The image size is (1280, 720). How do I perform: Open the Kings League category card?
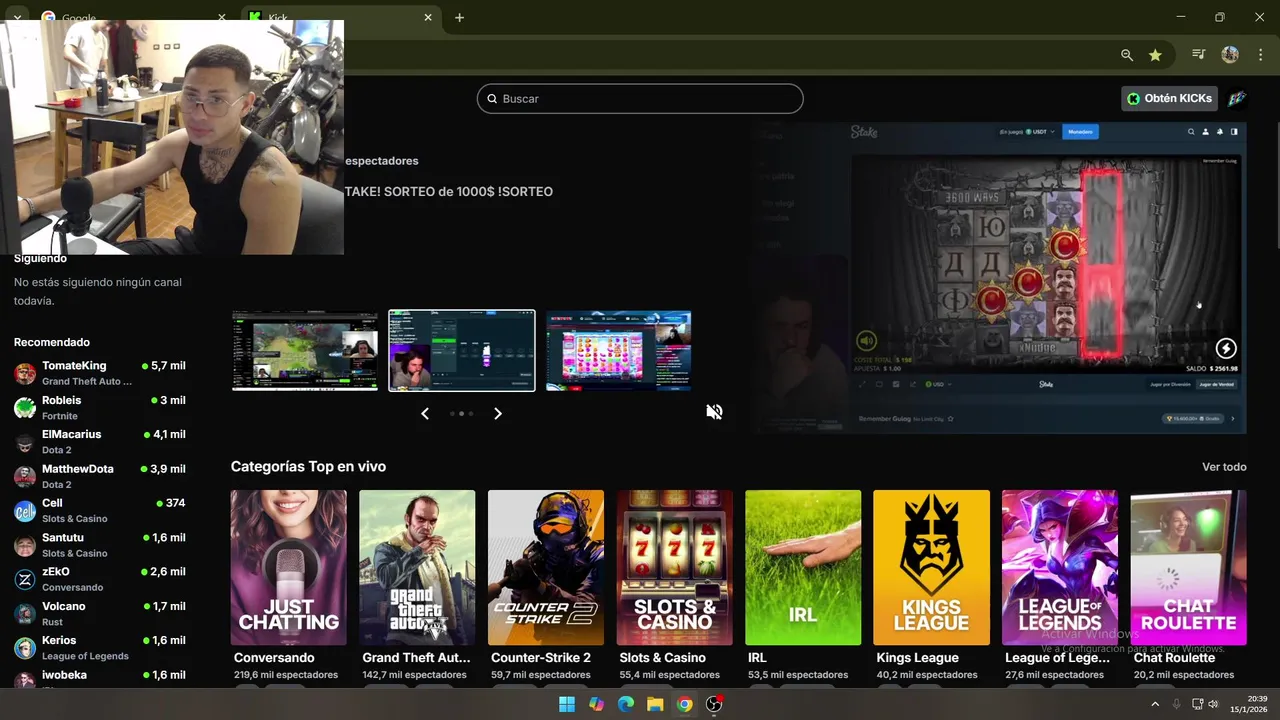pyautogui.click(x=931, y=567)
